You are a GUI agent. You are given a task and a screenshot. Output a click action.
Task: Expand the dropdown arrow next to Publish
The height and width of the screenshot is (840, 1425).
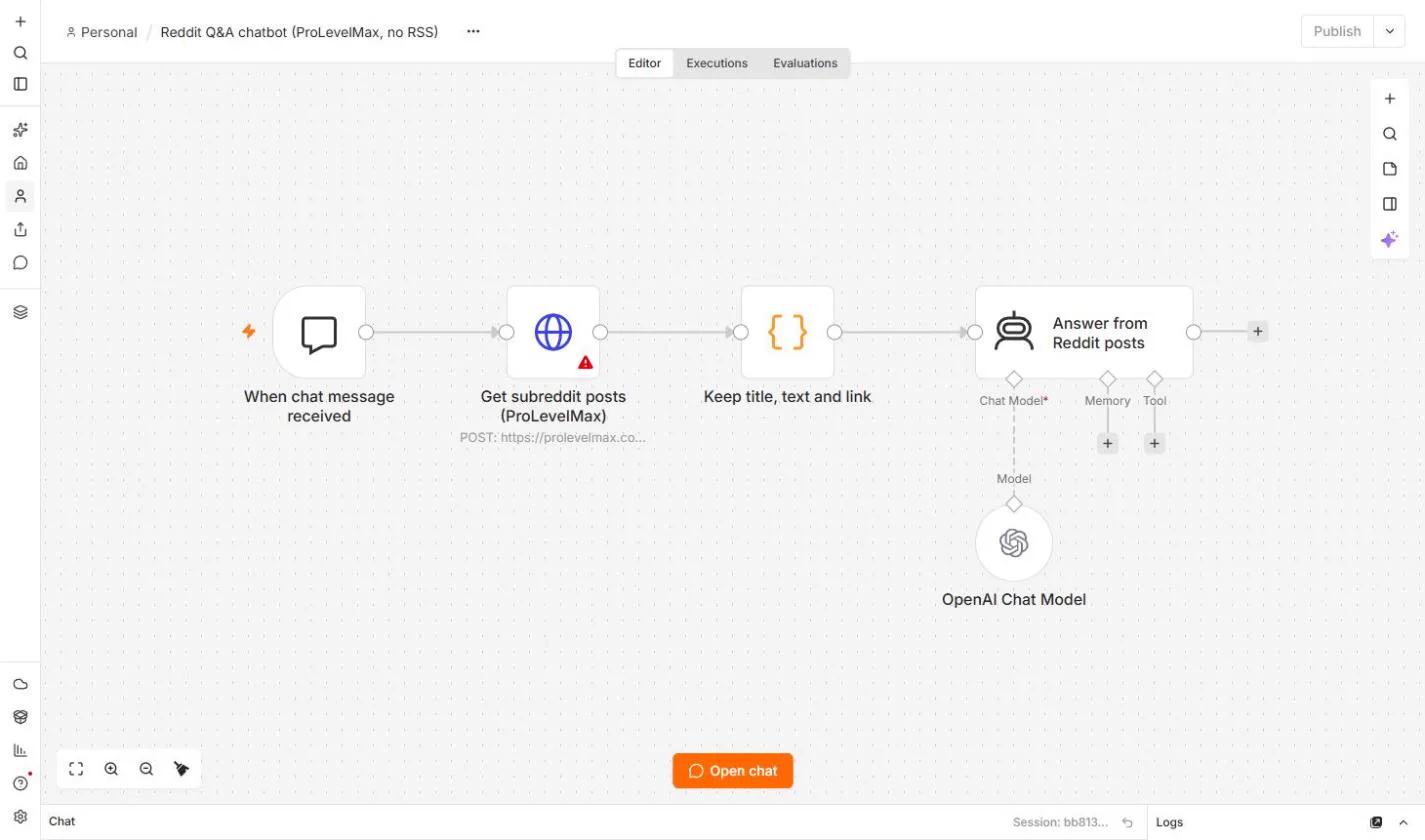[x=1390, y=31]
